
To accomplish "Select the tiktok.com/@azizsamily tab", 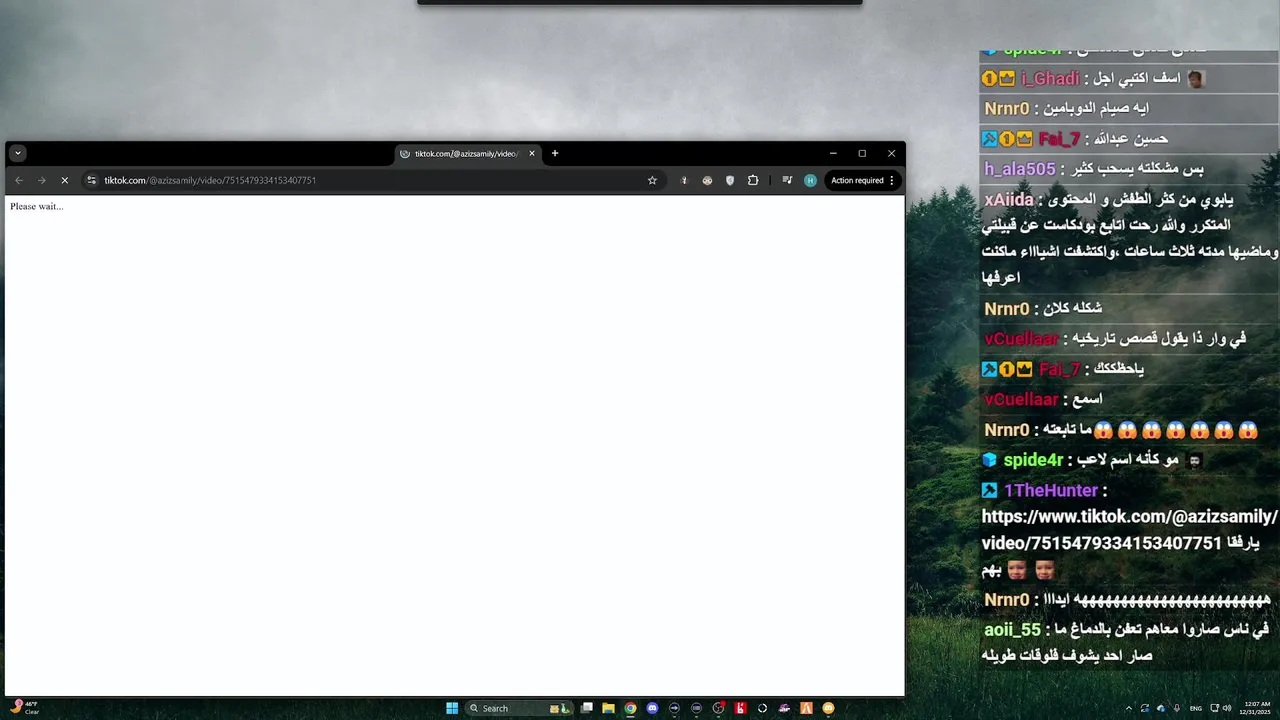I will click(x=466, y=153).
